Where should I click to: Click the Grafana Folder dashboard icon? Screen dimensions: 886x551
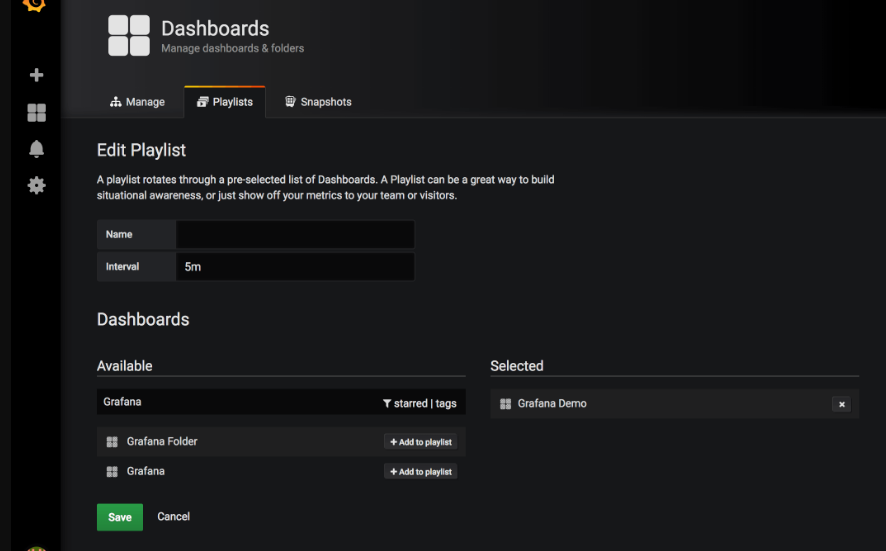click(x=112, y=442)
